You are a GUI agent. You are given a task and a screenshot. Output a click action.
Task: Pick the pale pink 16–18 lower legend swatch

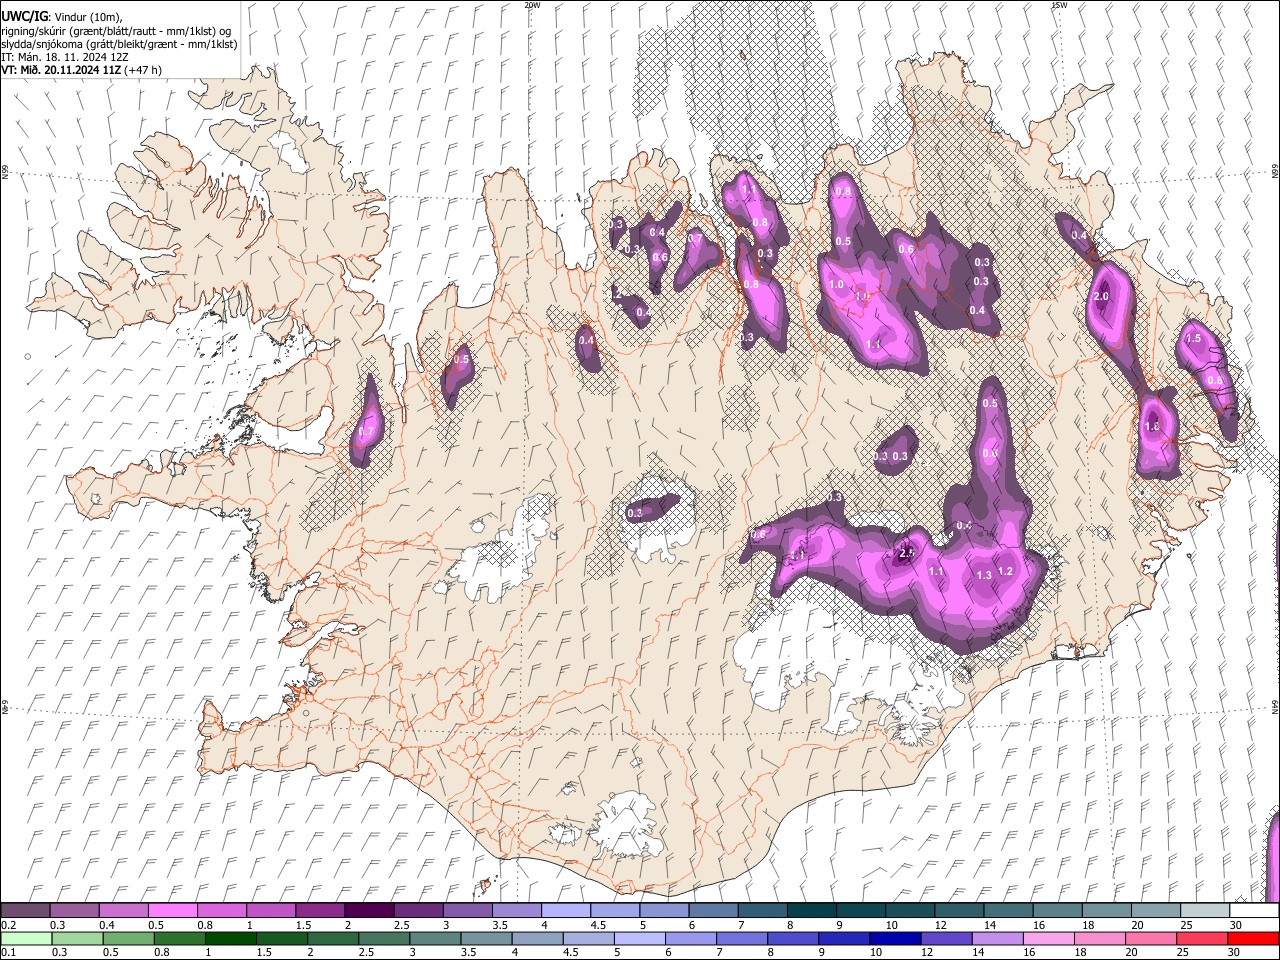click(1049, 938)
